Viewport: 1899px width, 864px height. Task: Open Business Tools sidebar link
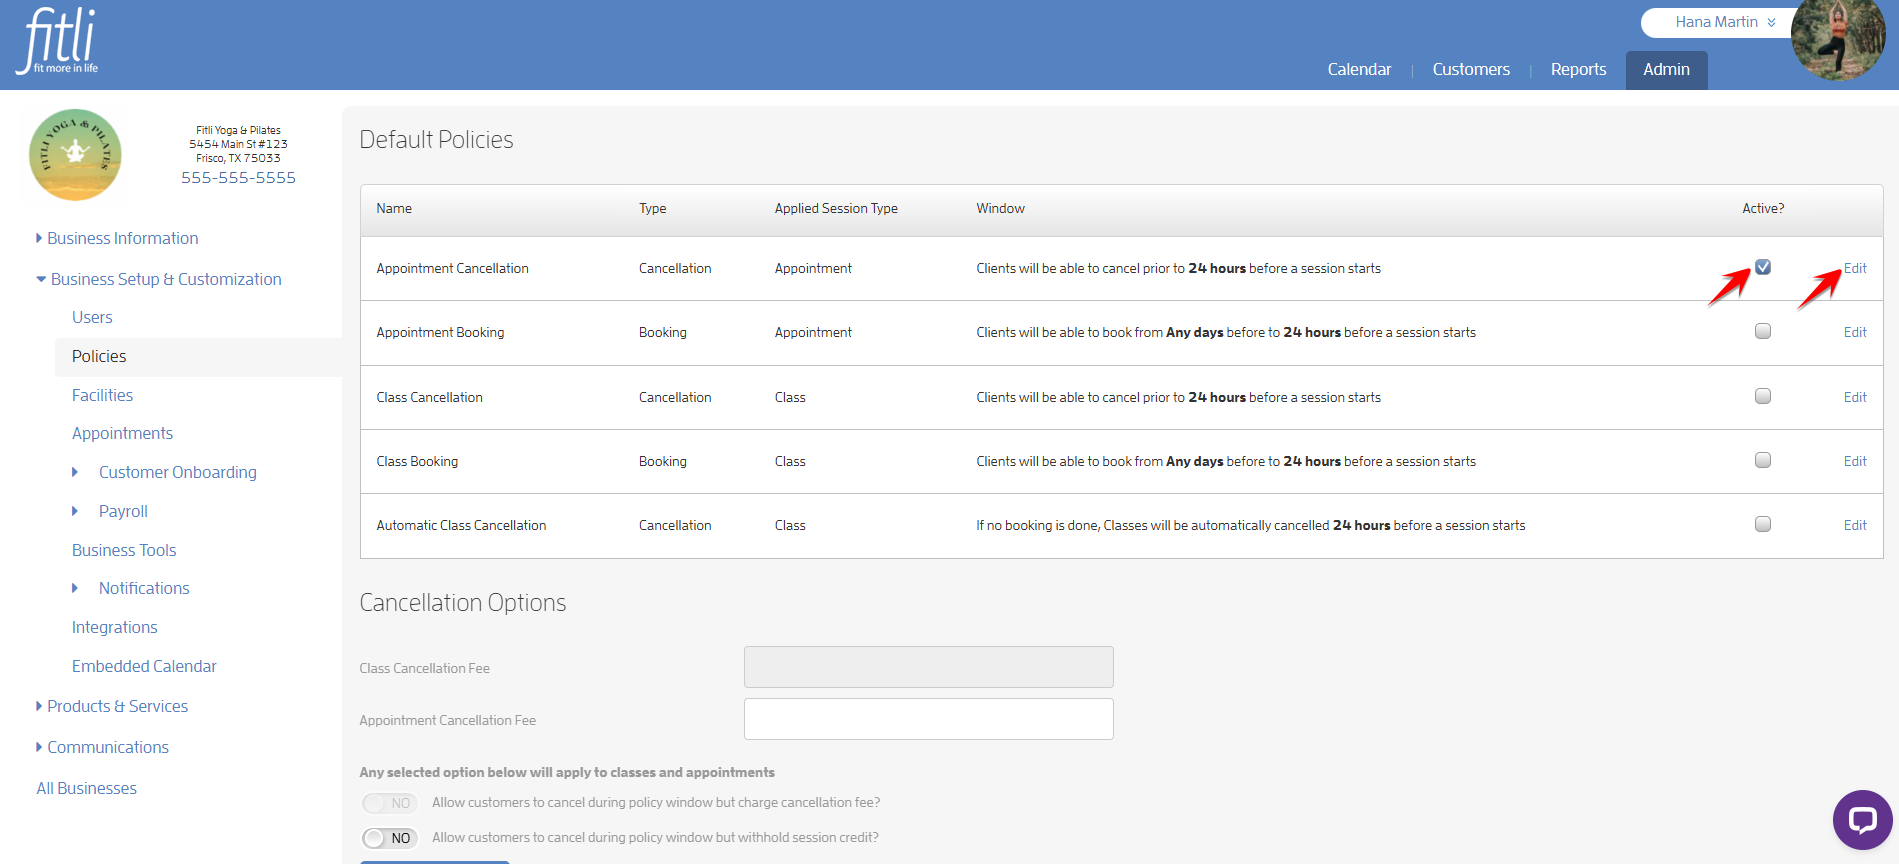point(124,550)
